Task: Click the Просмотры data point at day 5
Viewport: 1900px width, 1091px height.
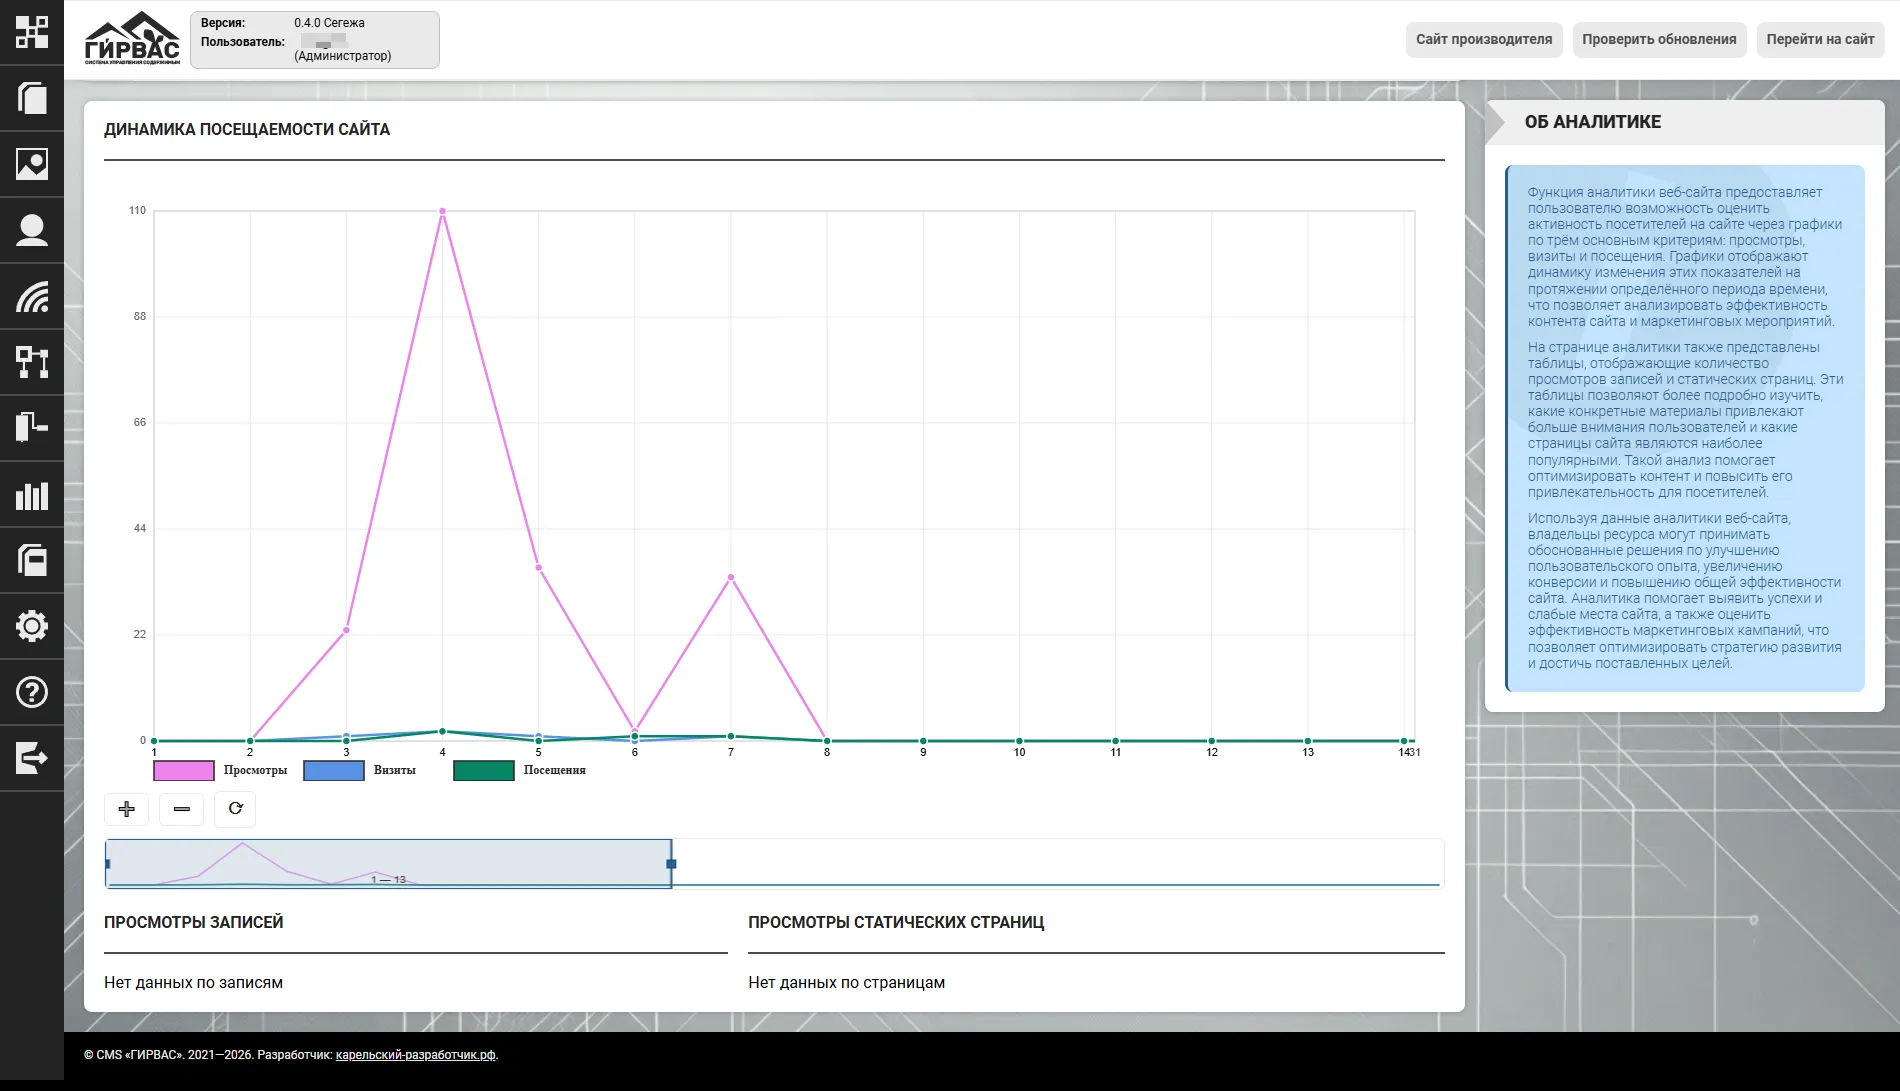Action: click(538, 568)
